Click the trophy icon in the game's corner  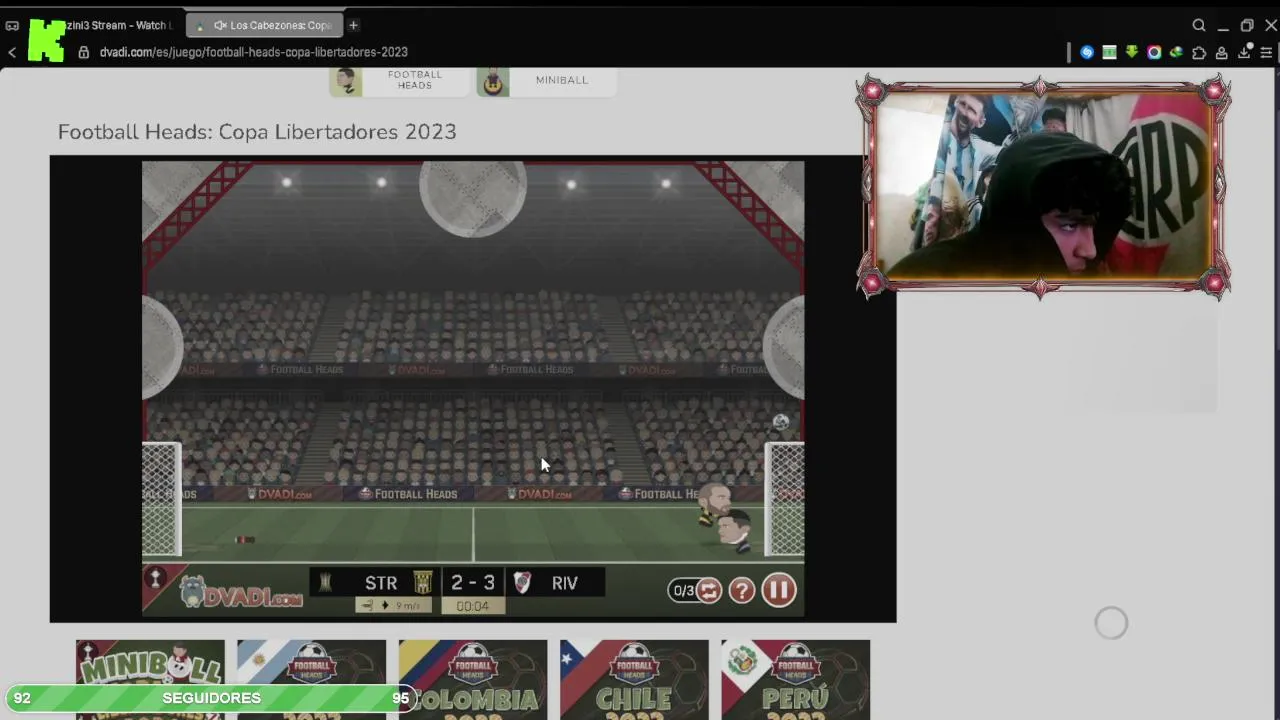pos(156,578)
